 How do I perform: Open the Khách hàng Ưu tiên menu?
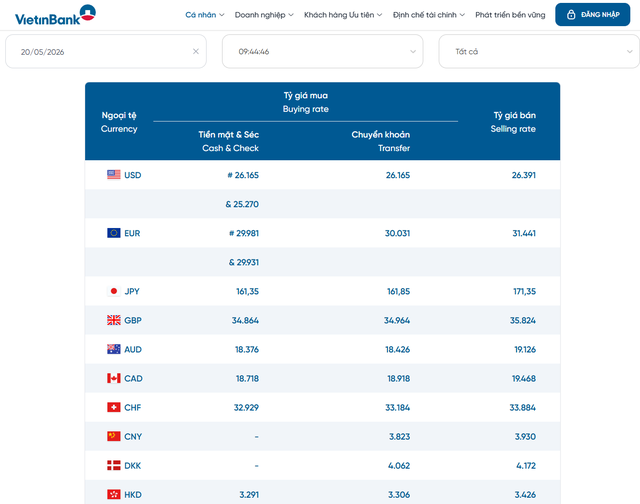click(343, 15)
